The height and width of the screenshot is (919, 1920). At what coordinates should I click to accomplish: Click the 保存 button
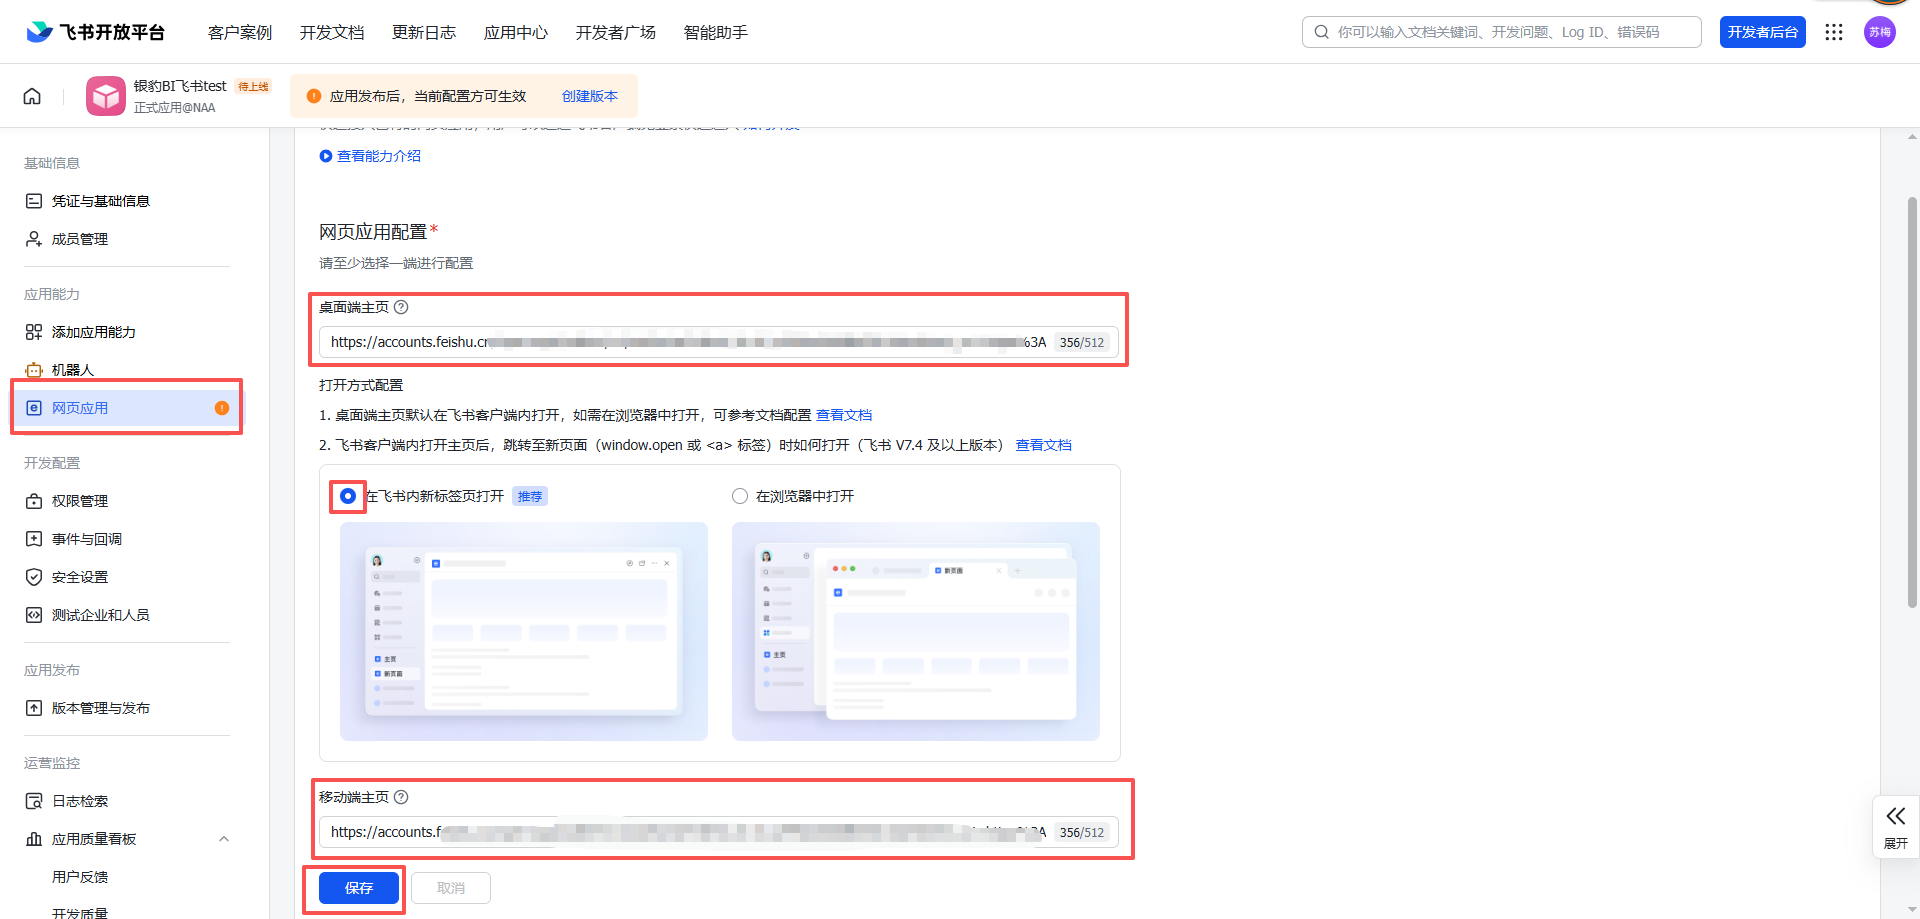(x=358, y=888)
